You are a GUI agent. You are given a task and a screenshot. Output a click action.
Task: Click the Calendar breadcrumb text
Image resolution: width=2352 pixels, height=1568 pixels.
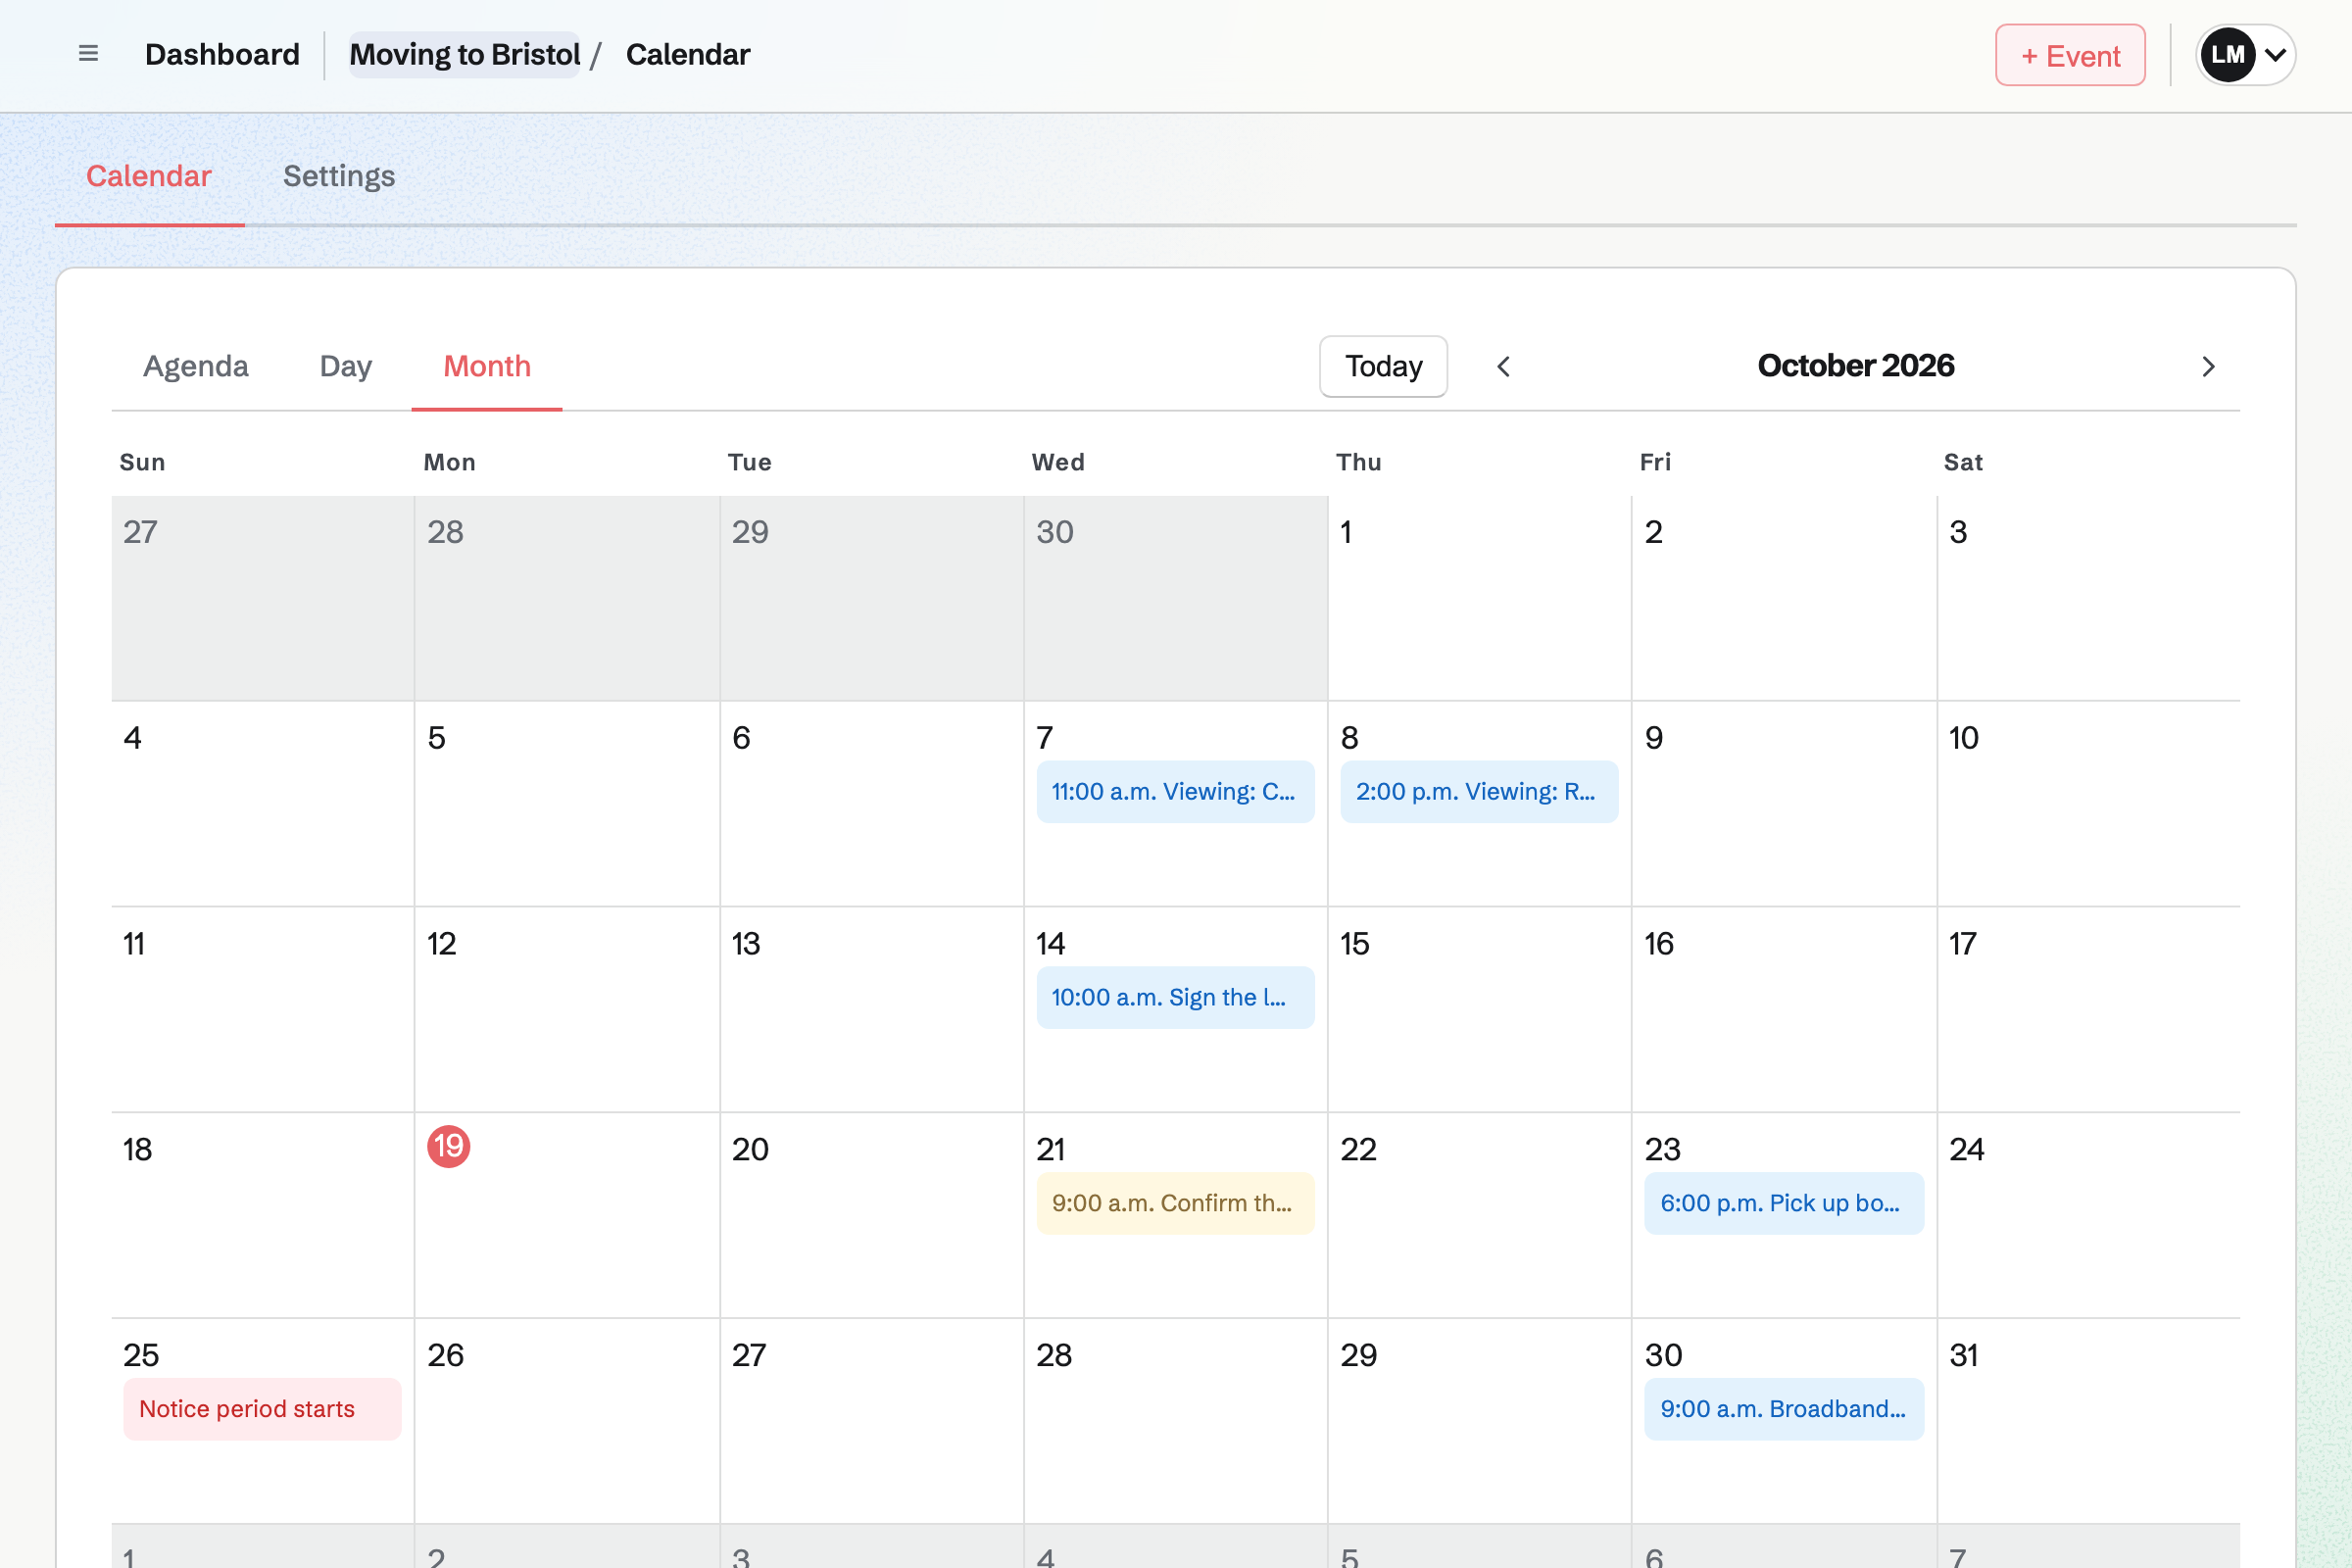(x=688, y=55)
